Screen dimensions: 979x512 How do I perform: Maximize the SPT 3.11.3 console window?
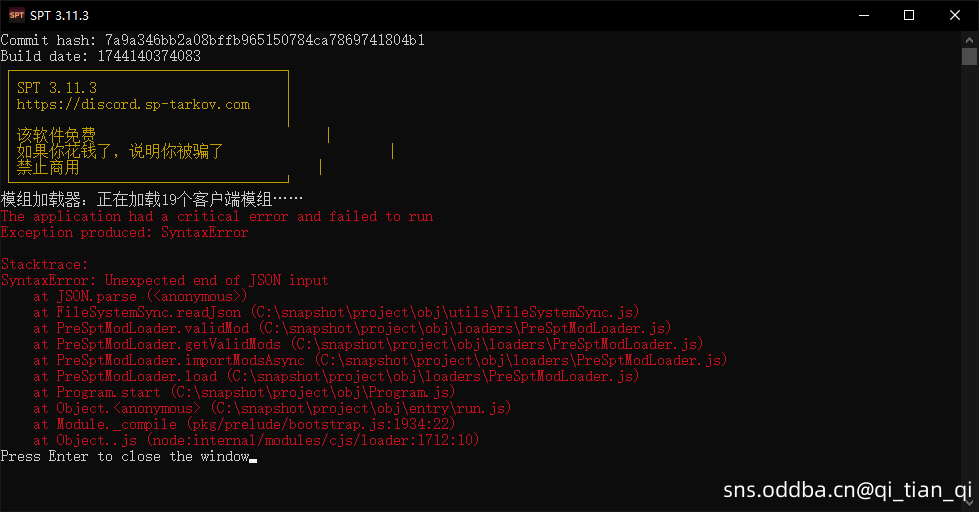(909, 15)
